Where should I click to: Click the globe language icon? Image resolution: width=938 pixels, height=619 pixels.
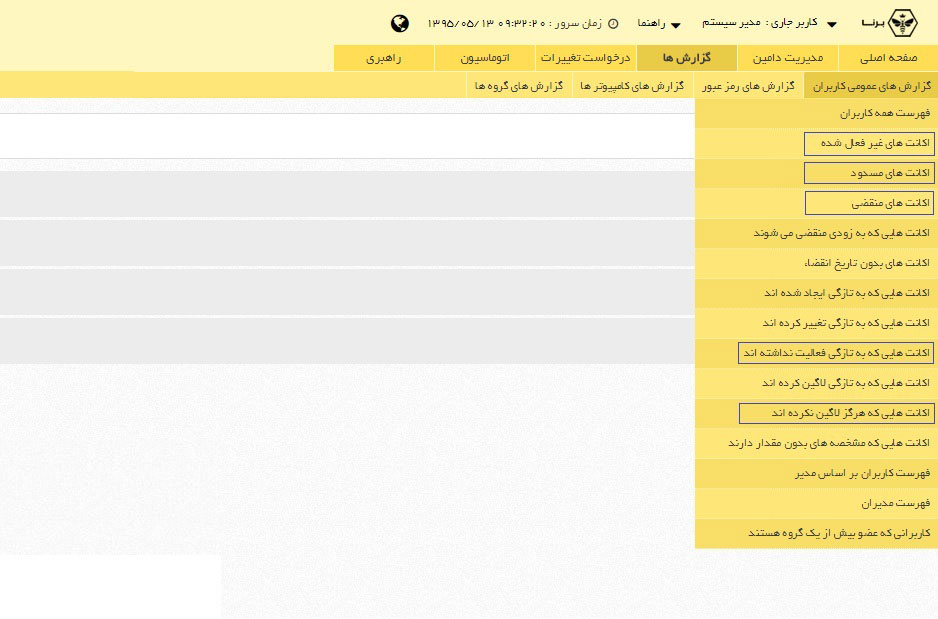pyautogui.click(x=401, y=22)
